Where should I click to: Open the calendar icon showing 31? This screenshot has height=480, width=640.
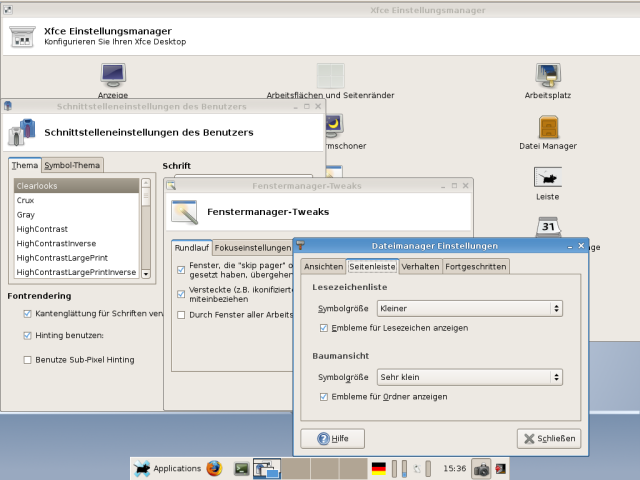click(x=548, y=227)
